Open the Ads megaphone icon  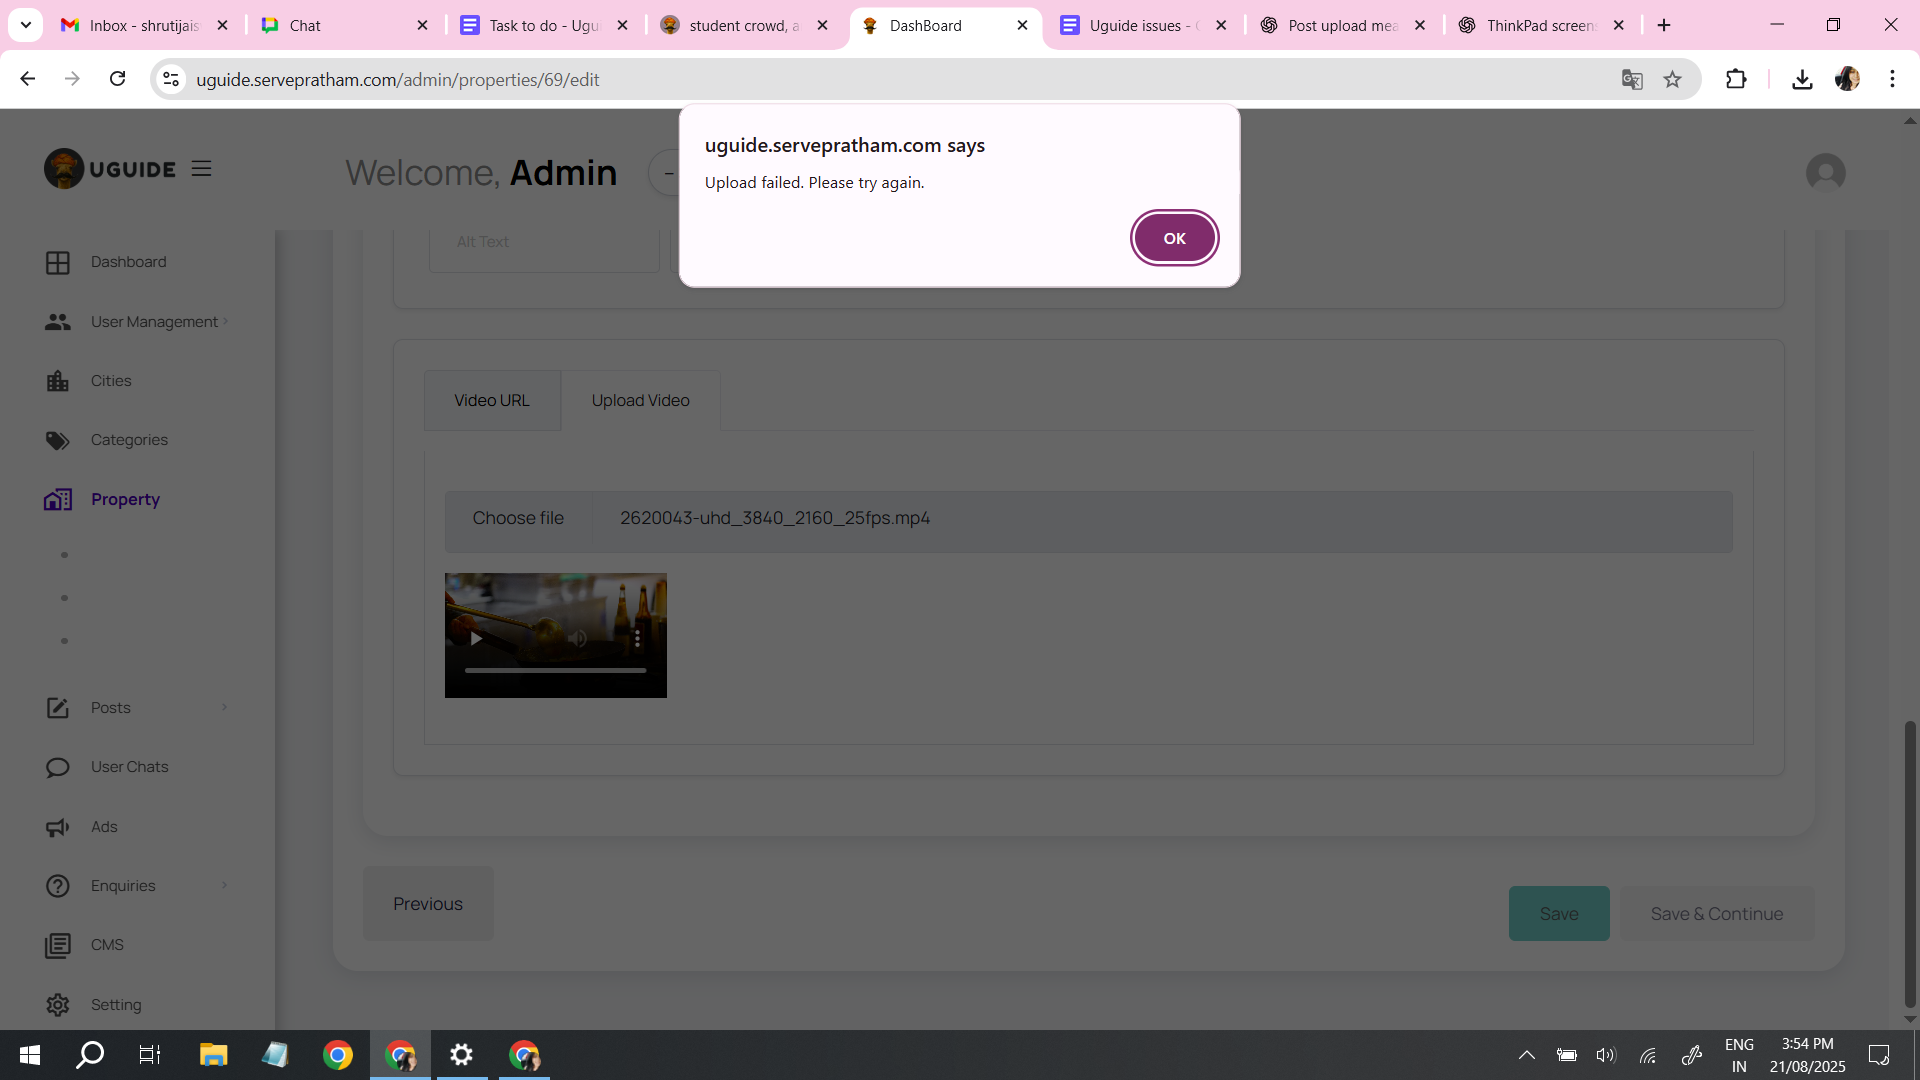58,827
